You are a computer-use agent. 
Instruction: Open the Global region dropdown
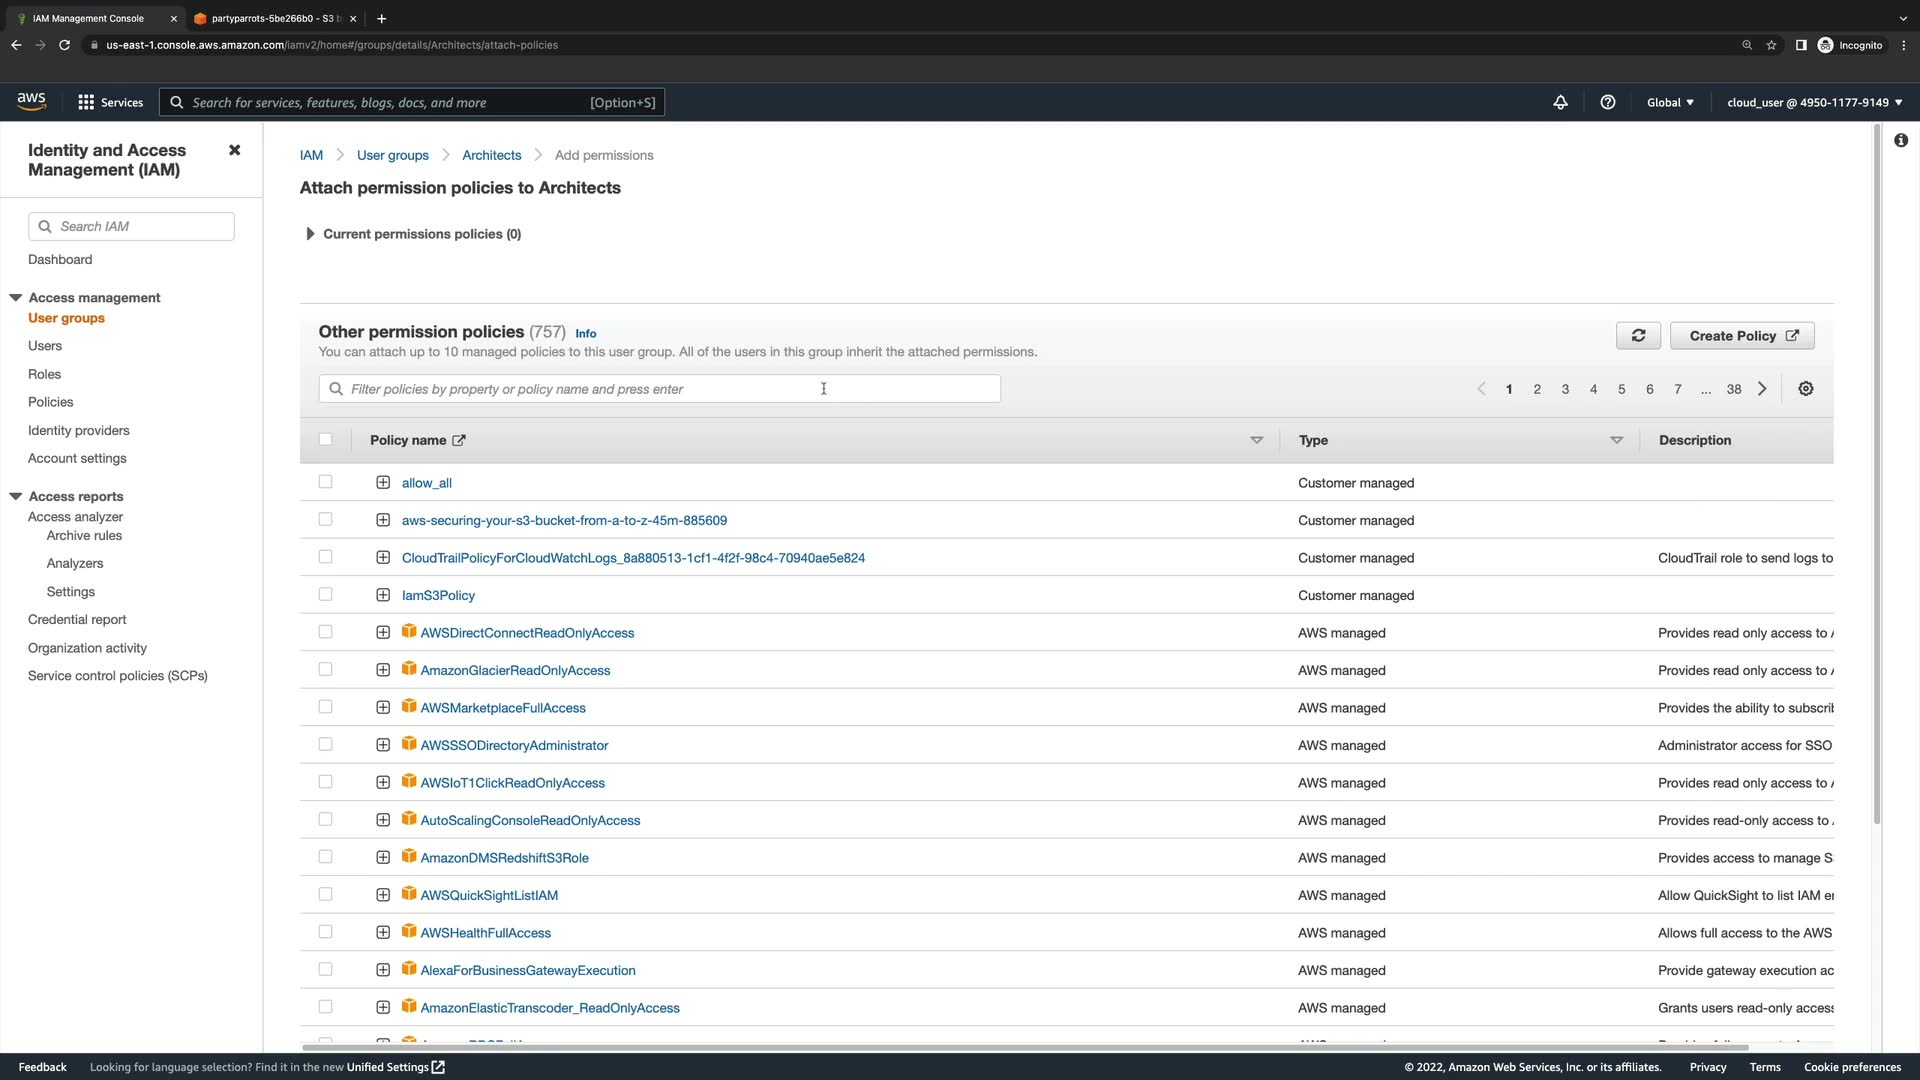pos(1669,102)
